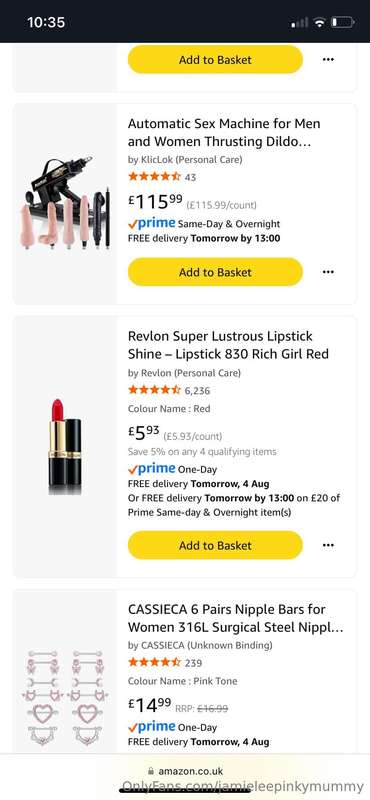Tap the Wi-Fi status icon

[319, 22]
